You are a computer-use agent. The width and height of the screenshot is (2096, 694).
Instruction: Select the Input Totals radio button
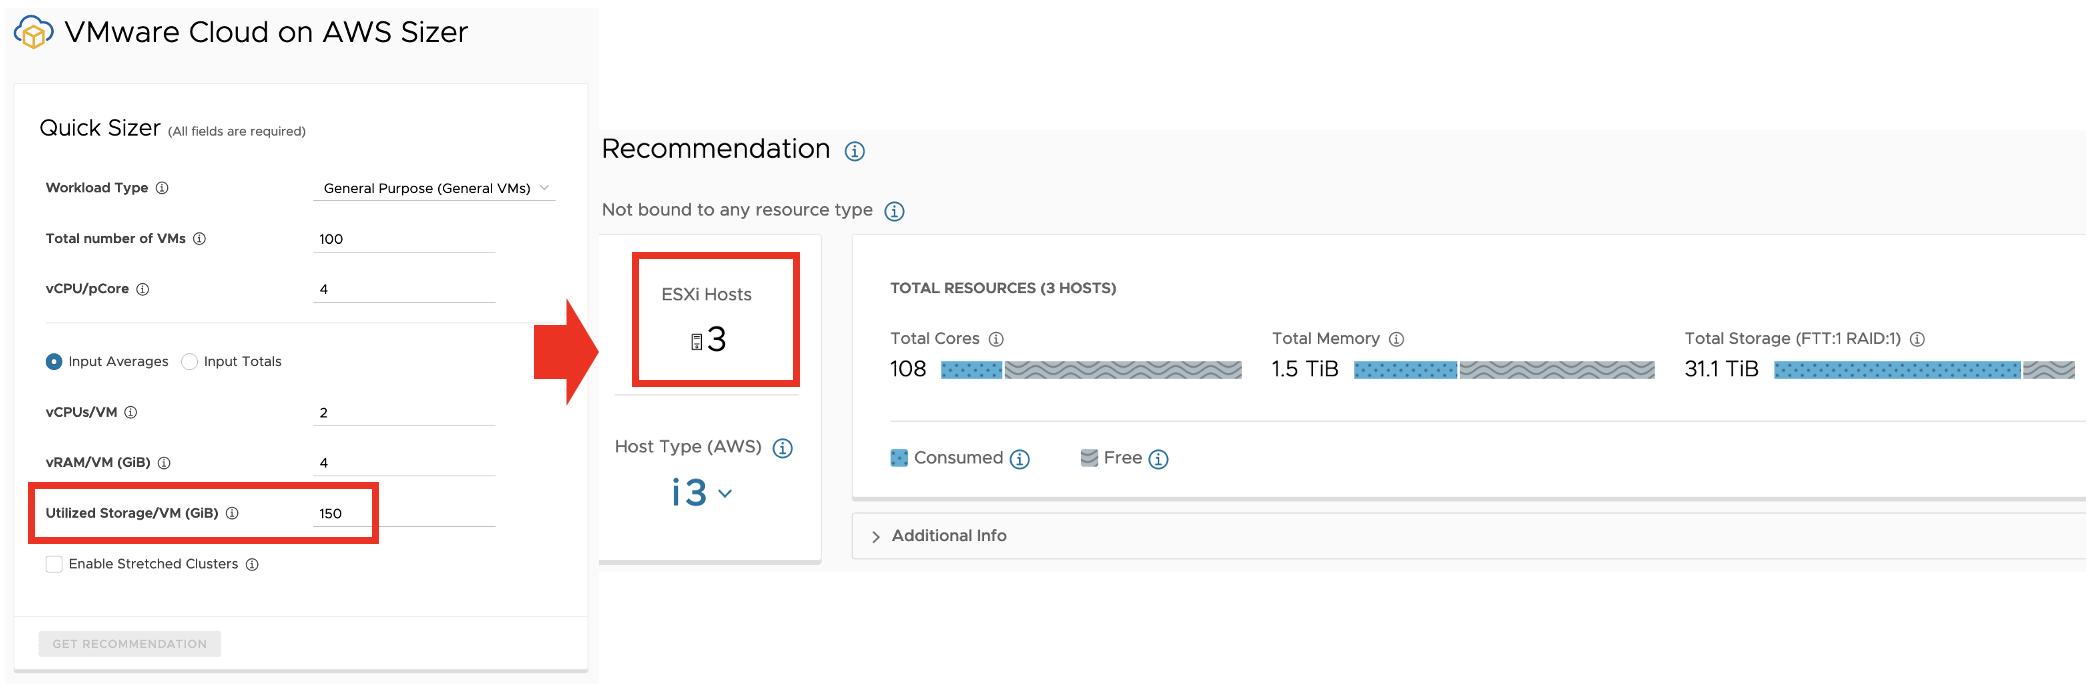click(x=189, y=362)
